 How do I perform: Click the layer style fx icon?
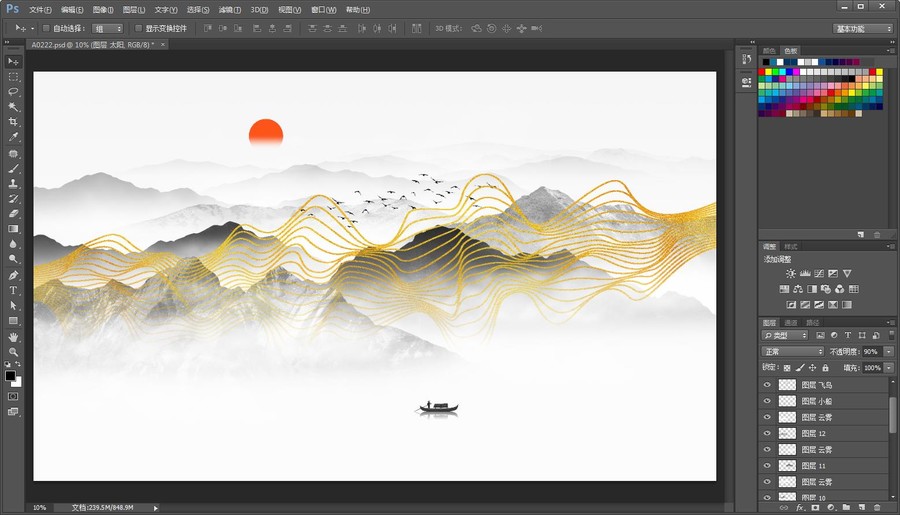(x=800, y=508)
